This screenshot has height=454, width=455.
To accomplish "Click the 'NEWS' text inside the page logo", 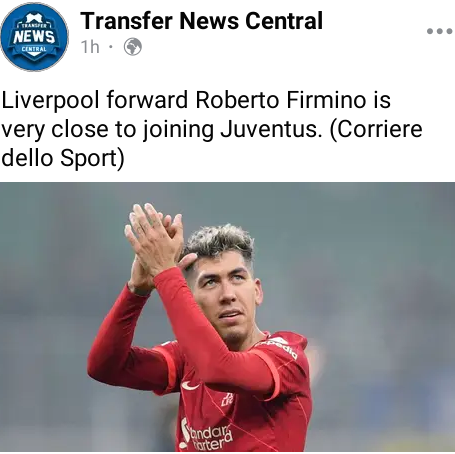I will click(34, 36).
